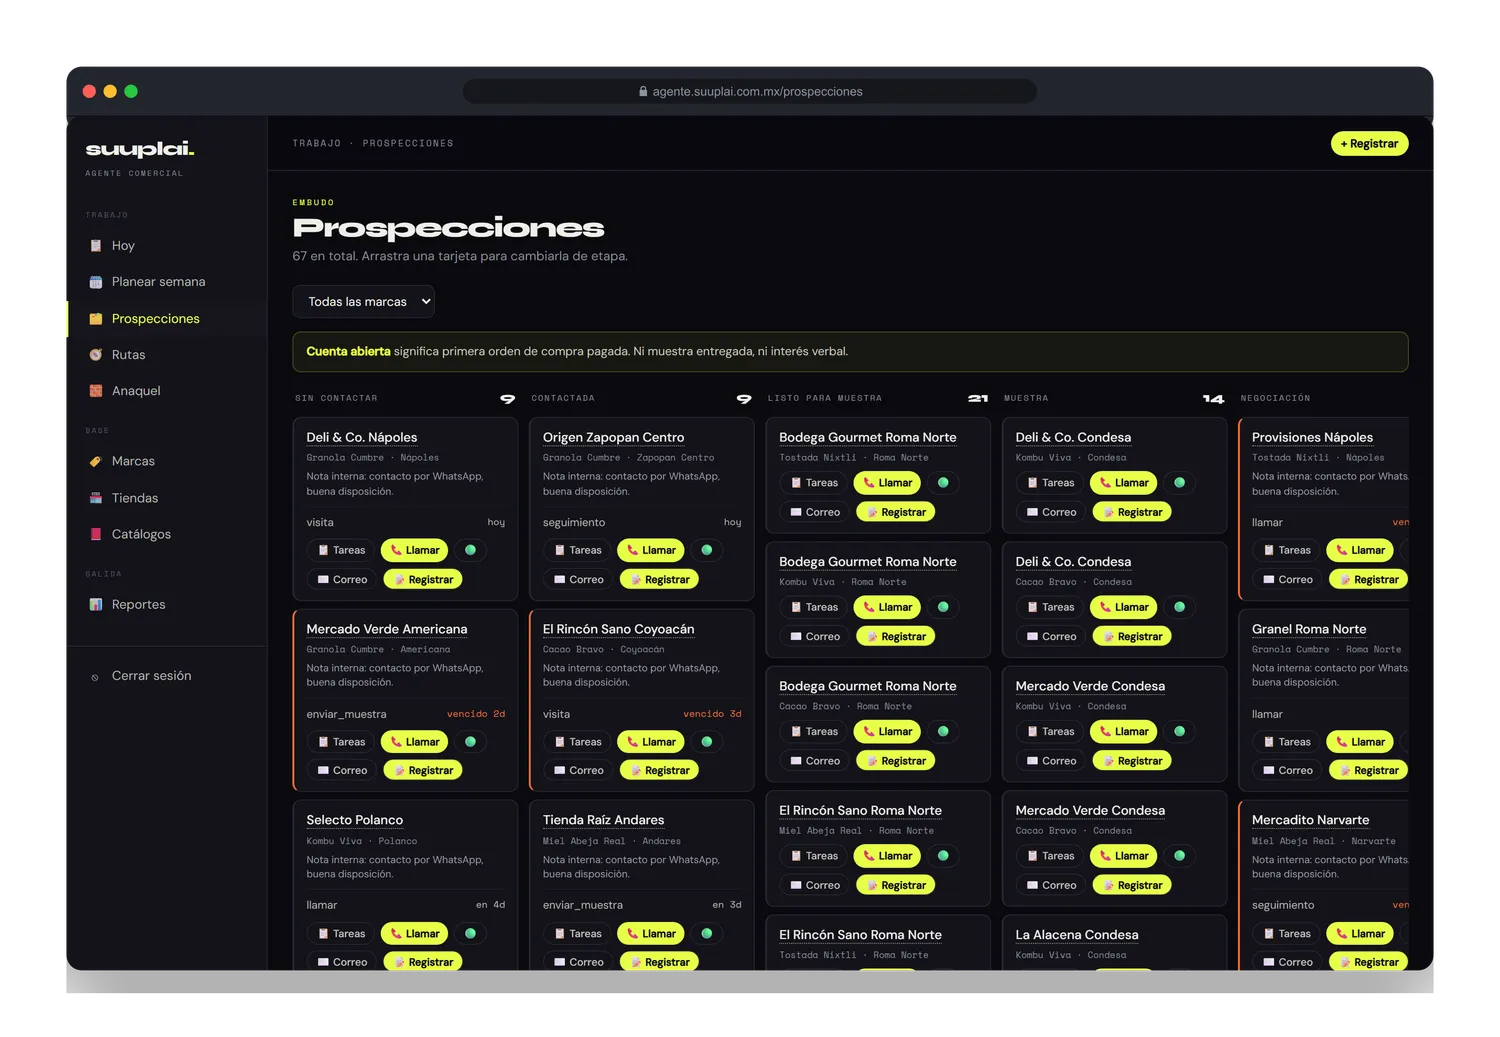This screenshot has width=1500, height=1037.
Task: Click Registrar on Bodega Gourmet Kombu Viva card
Action: [x=896, y=636]
